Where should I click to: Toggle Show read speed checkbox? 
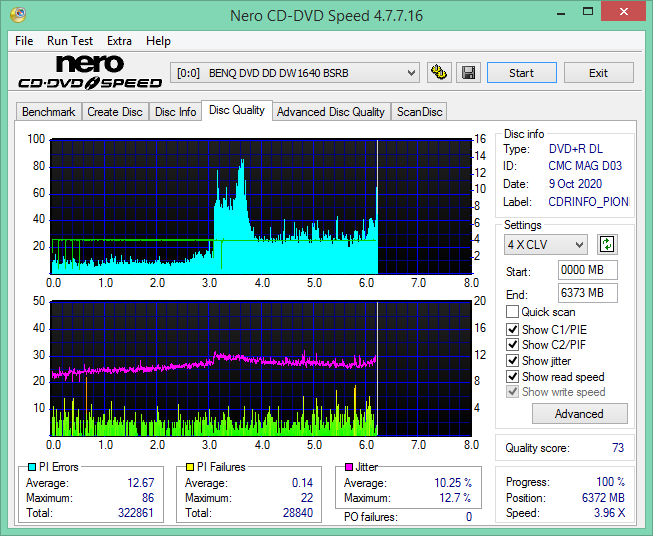(512, 376)
